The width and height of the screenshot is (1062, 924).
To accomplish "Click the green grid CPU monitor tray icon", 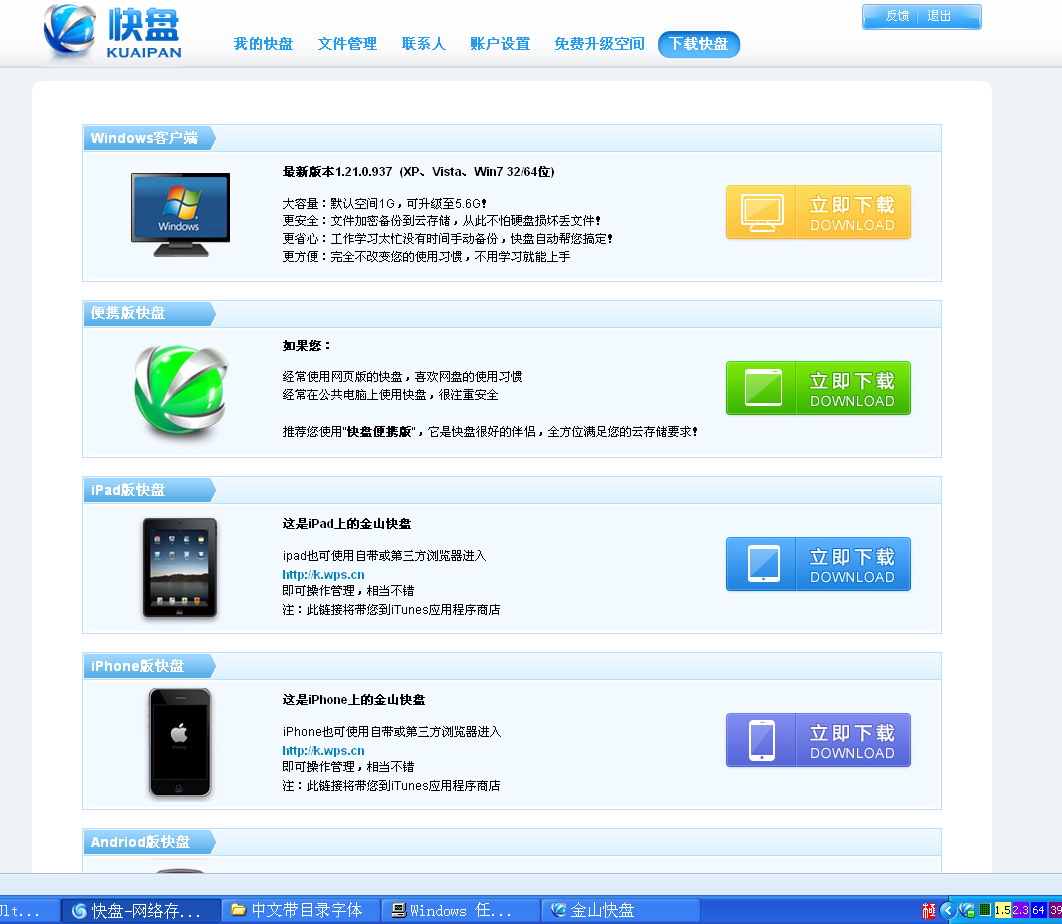I will pos(985,910).
